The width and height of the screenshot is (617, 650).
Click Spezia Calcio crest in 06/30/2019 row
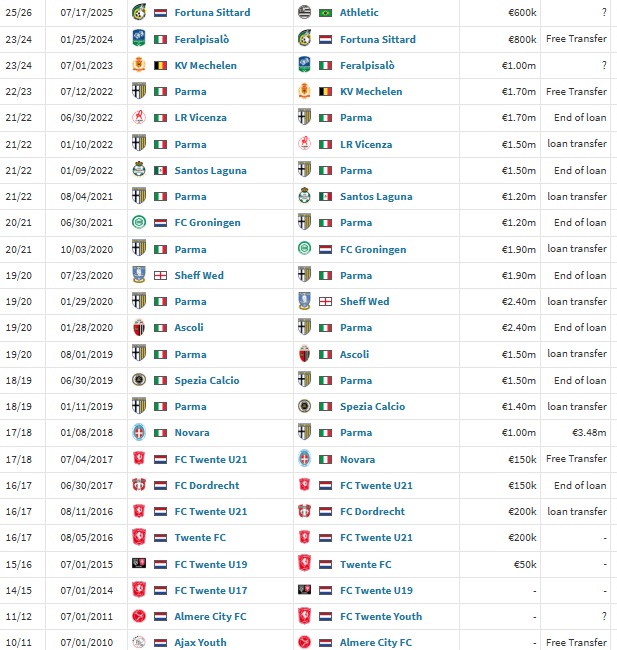[x=138, y=380]
